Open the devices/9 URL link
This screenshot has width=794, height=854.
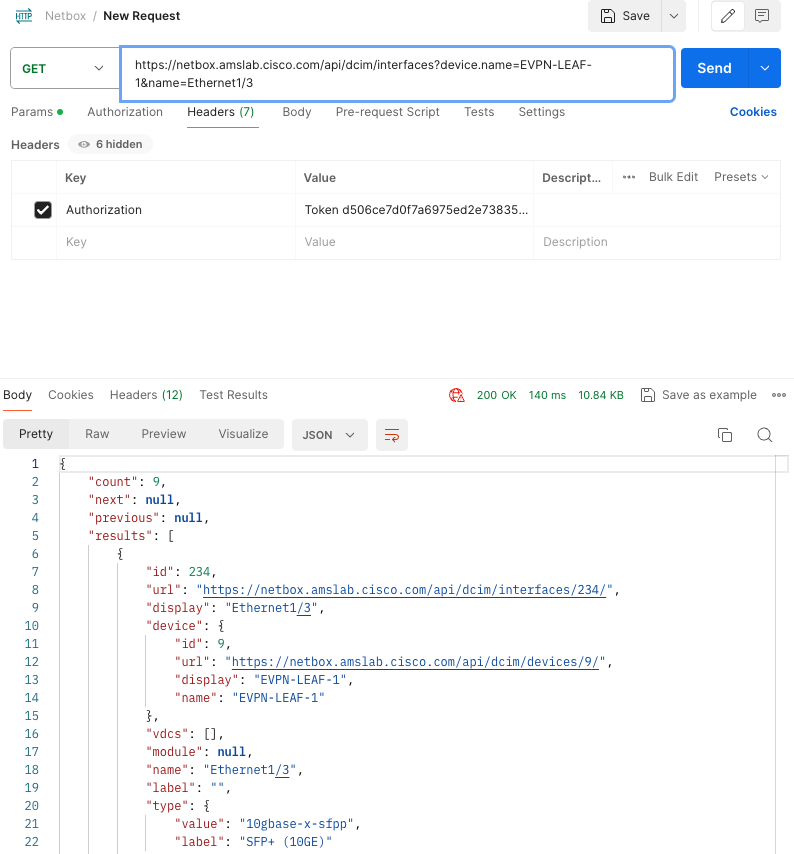(x=415, y=662)
